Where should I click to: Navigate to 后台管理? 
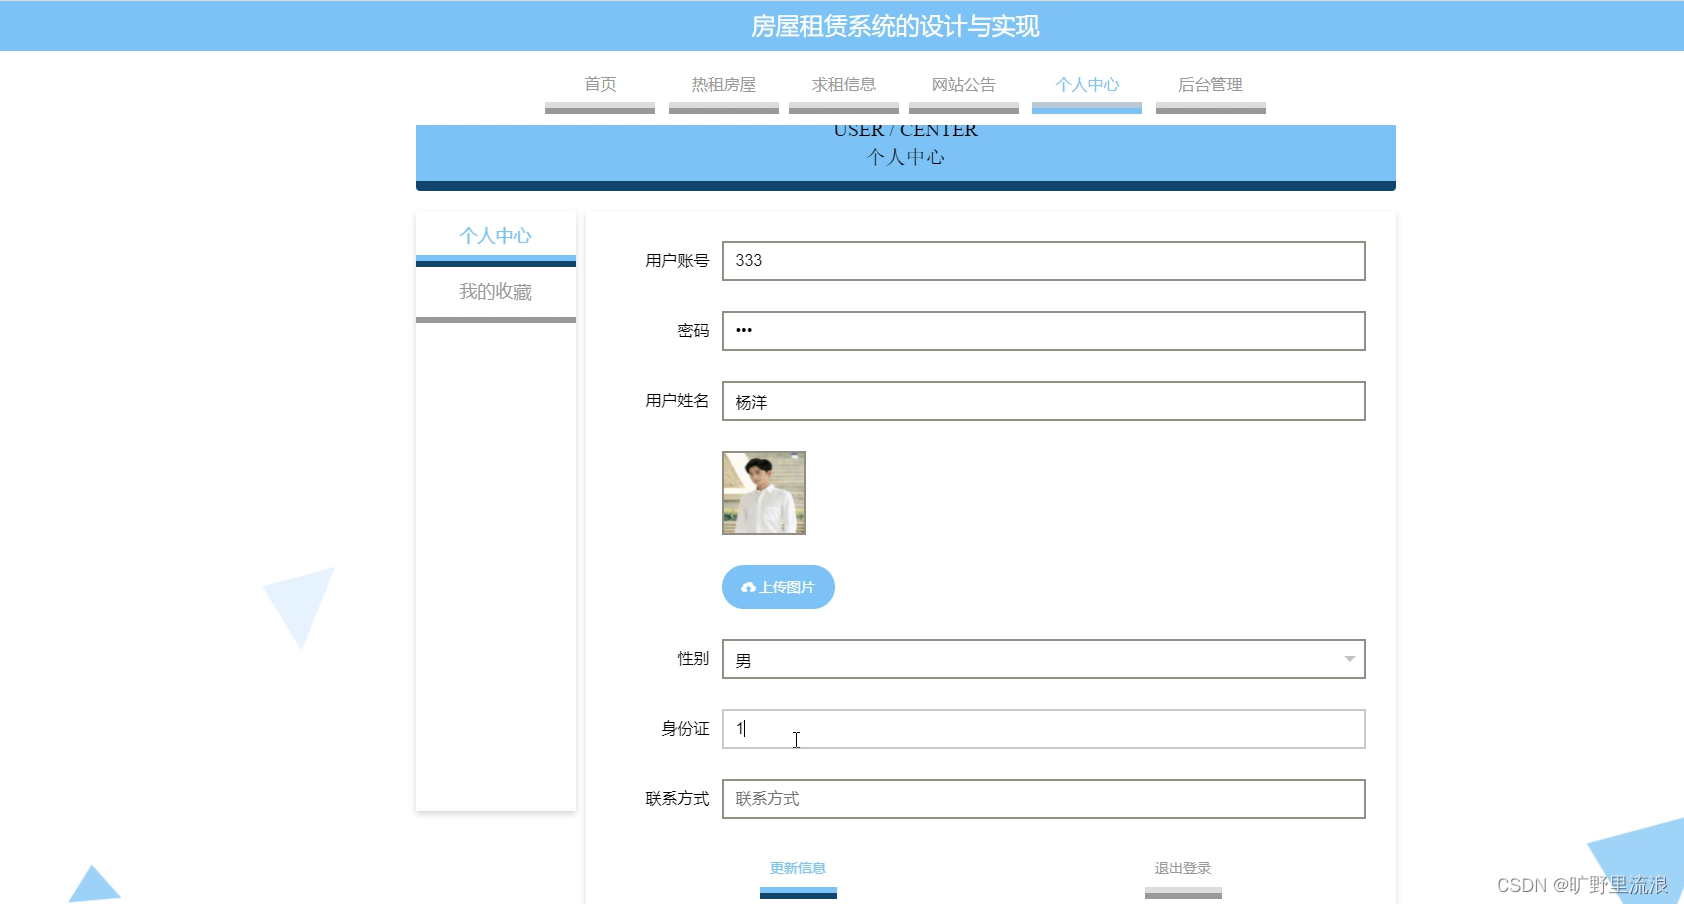pyautogui.click(x=1210, y=85)
